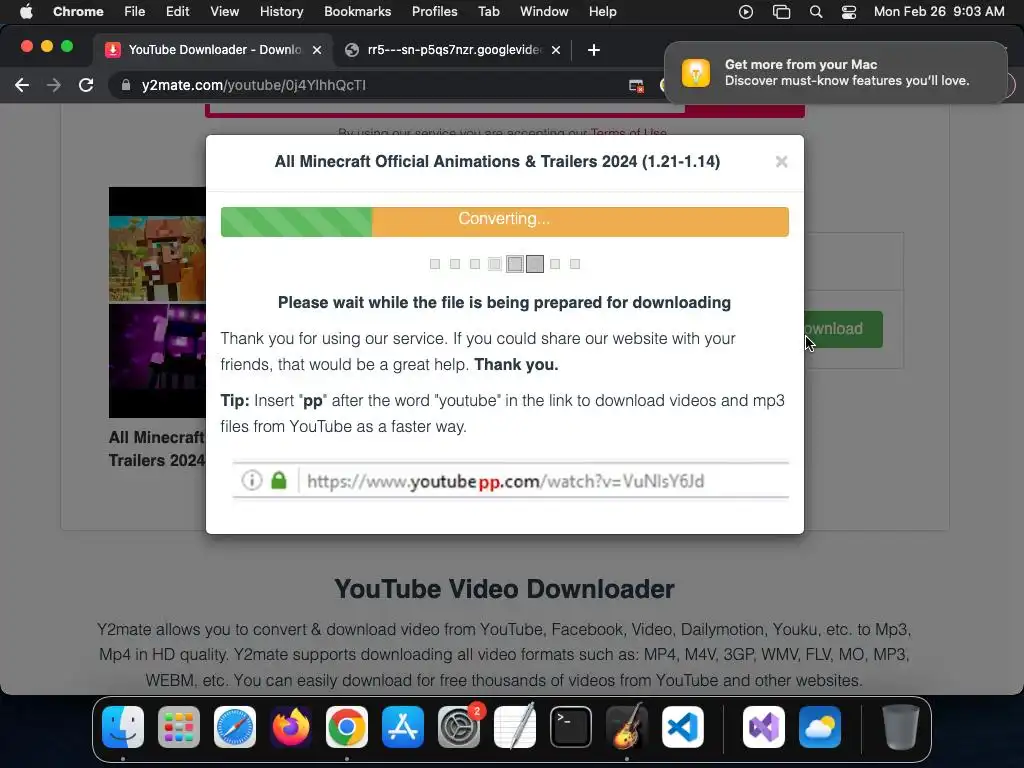Open Google Chrome from the Dock
The height and width of the screenshot is (768, 1024).
click(347, 727)
